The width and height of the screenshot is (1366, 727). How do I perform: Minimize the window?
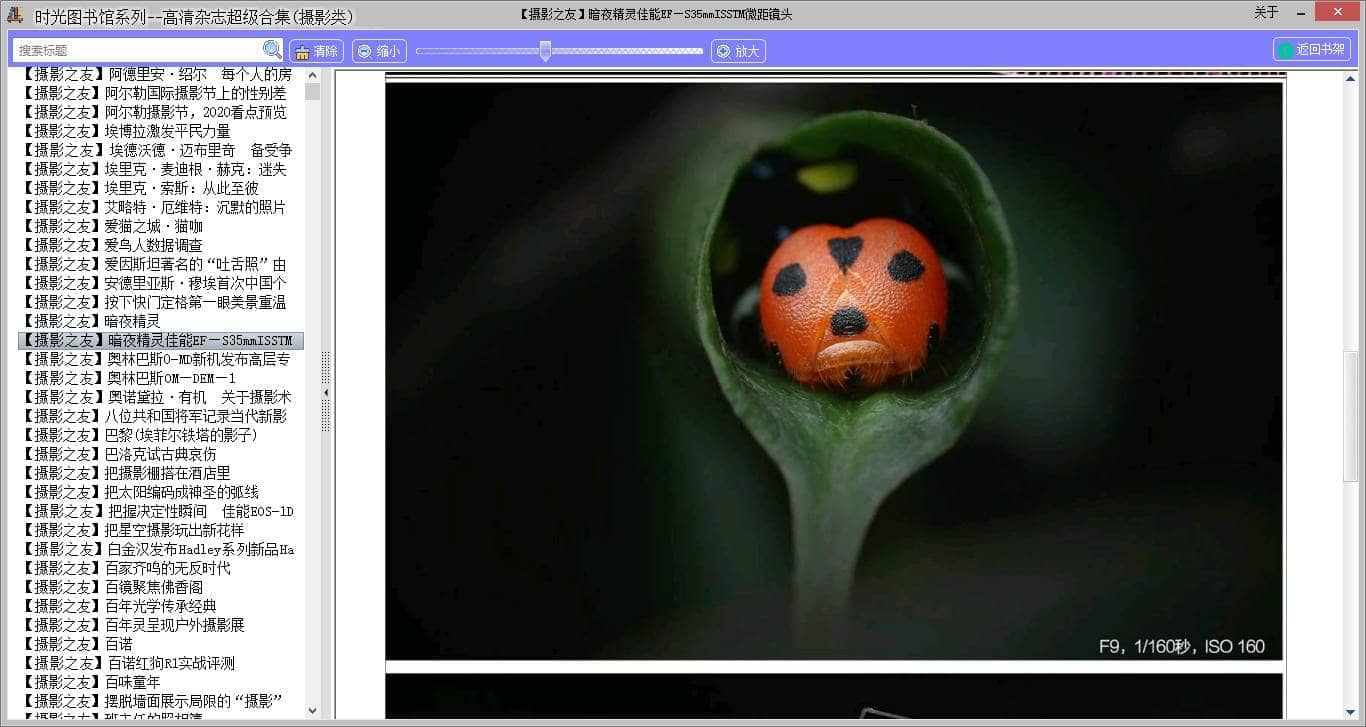[1300, 13]
